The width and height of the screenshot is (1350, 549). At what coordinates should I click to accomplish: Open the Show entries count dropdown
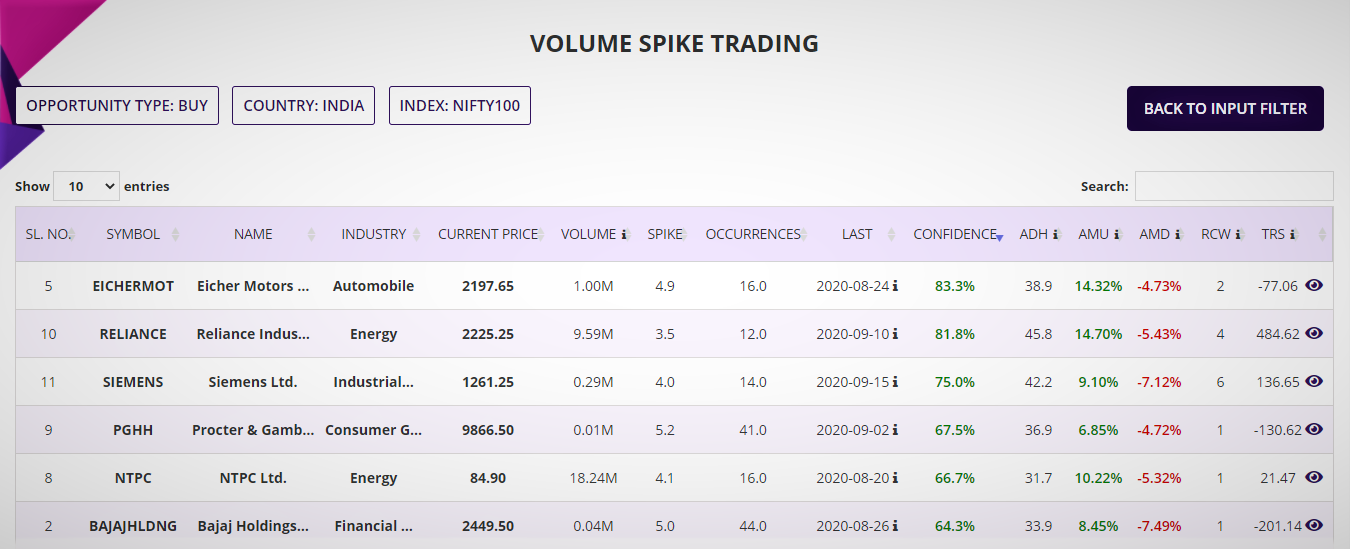[86, 186]
